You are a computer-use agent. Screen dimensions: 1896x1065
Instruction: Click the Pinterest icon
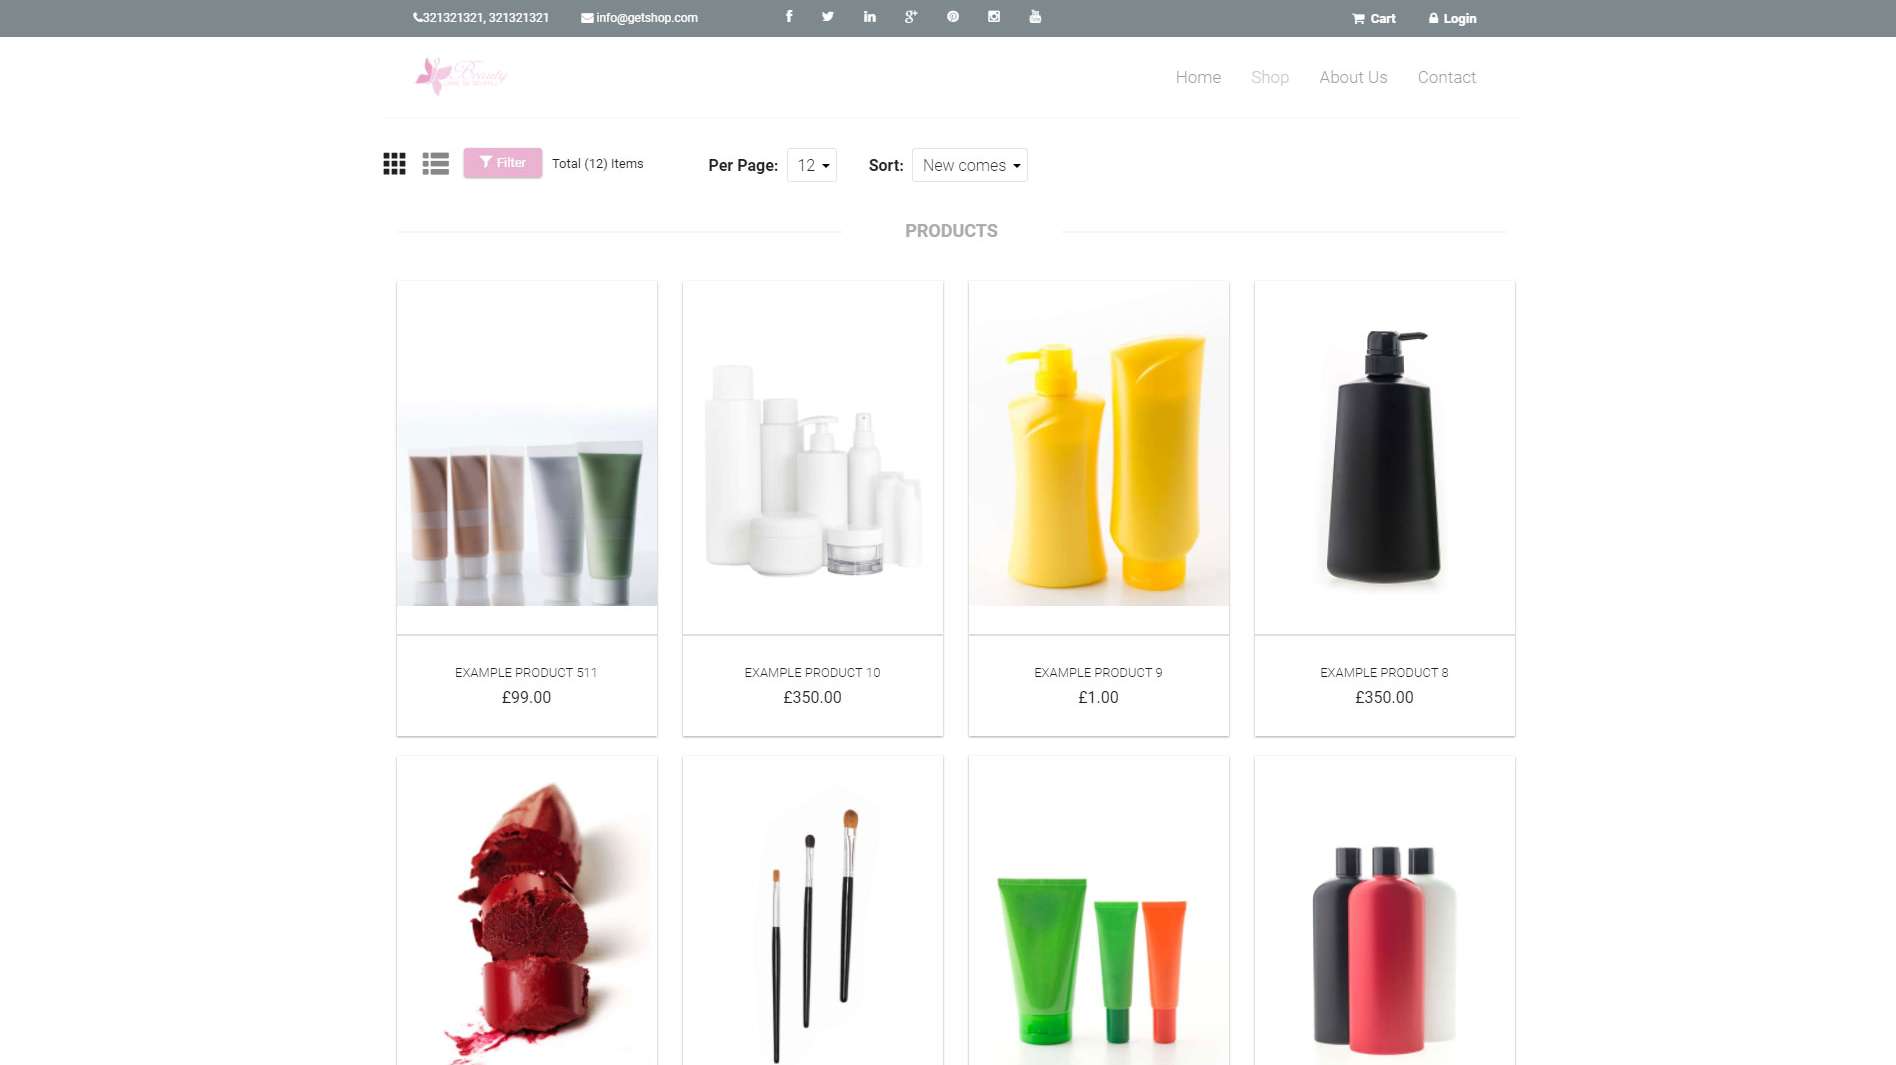point(953,17)
